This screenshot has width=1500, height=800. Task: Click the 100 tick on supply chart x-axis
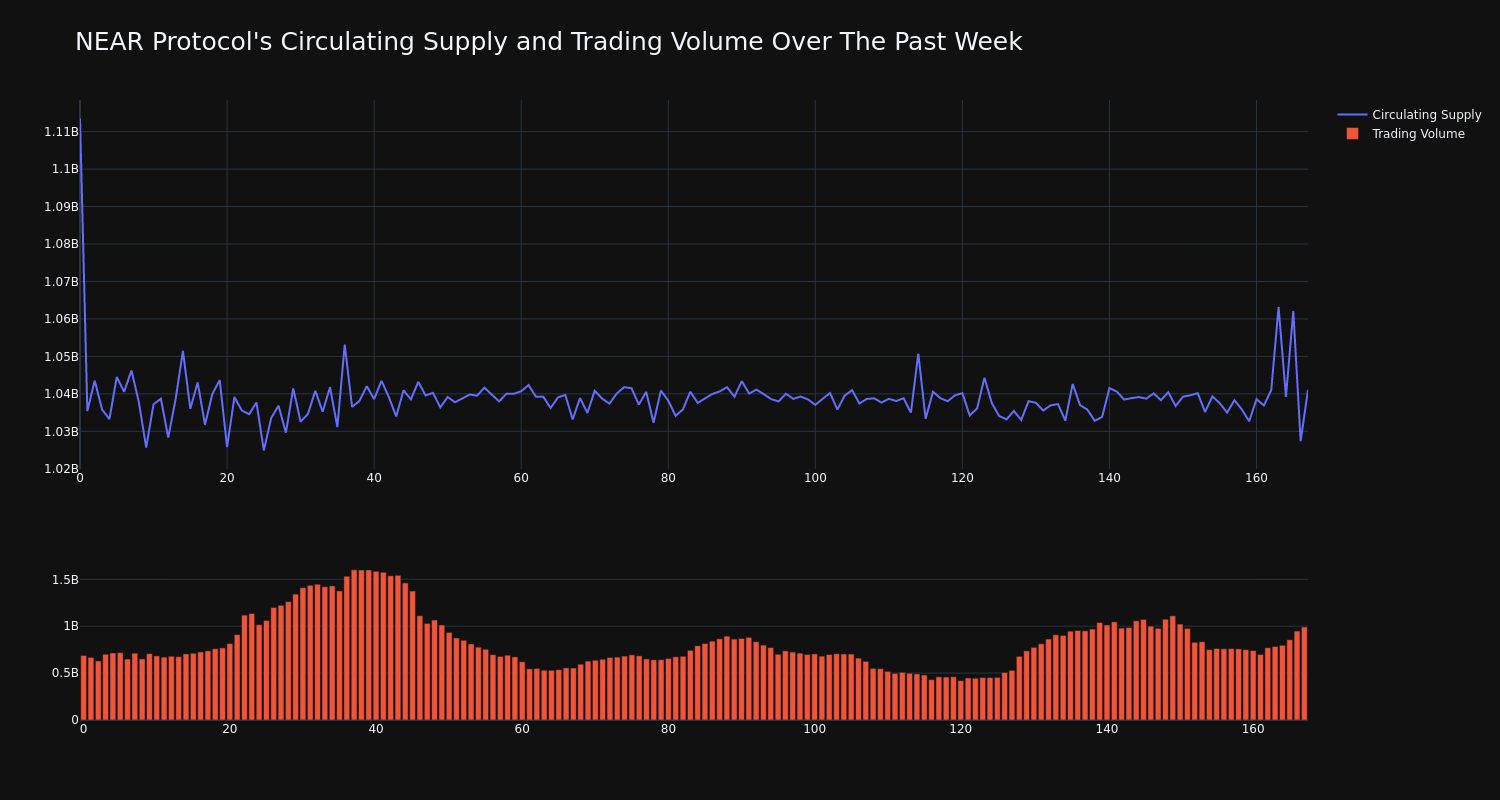[815, 478]
